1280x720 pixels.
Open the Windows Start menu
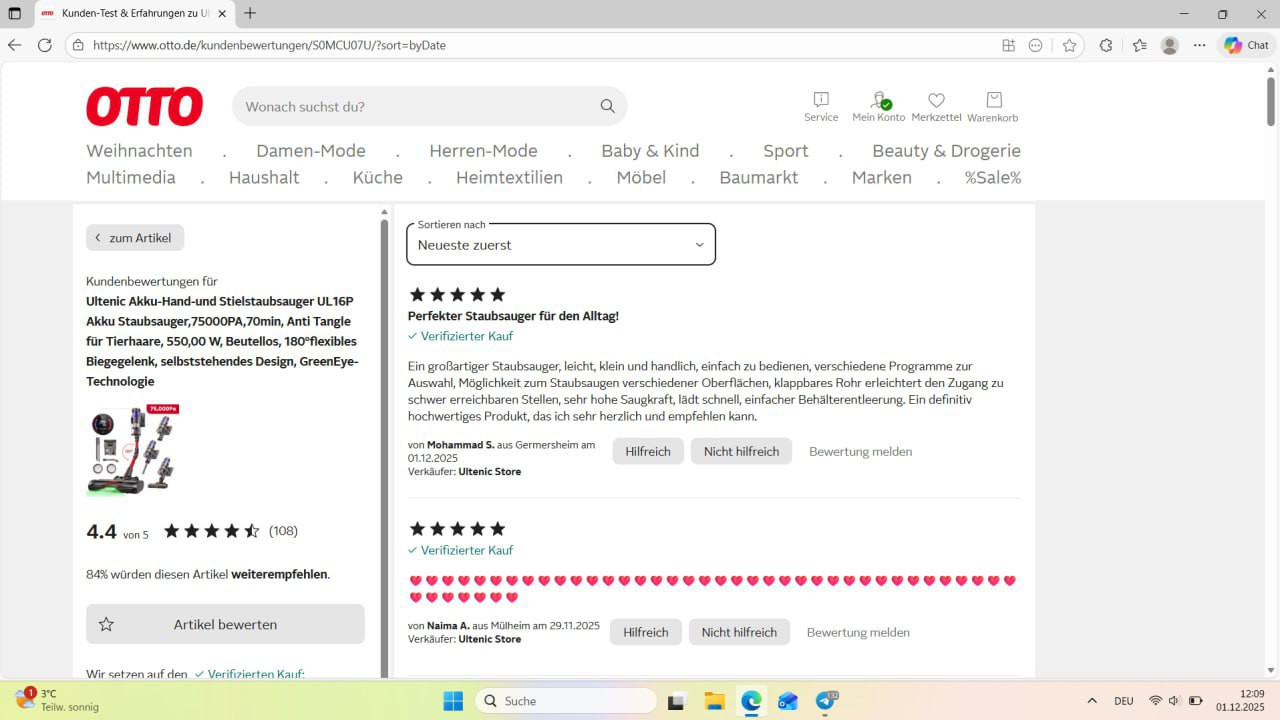pos(453,701)
